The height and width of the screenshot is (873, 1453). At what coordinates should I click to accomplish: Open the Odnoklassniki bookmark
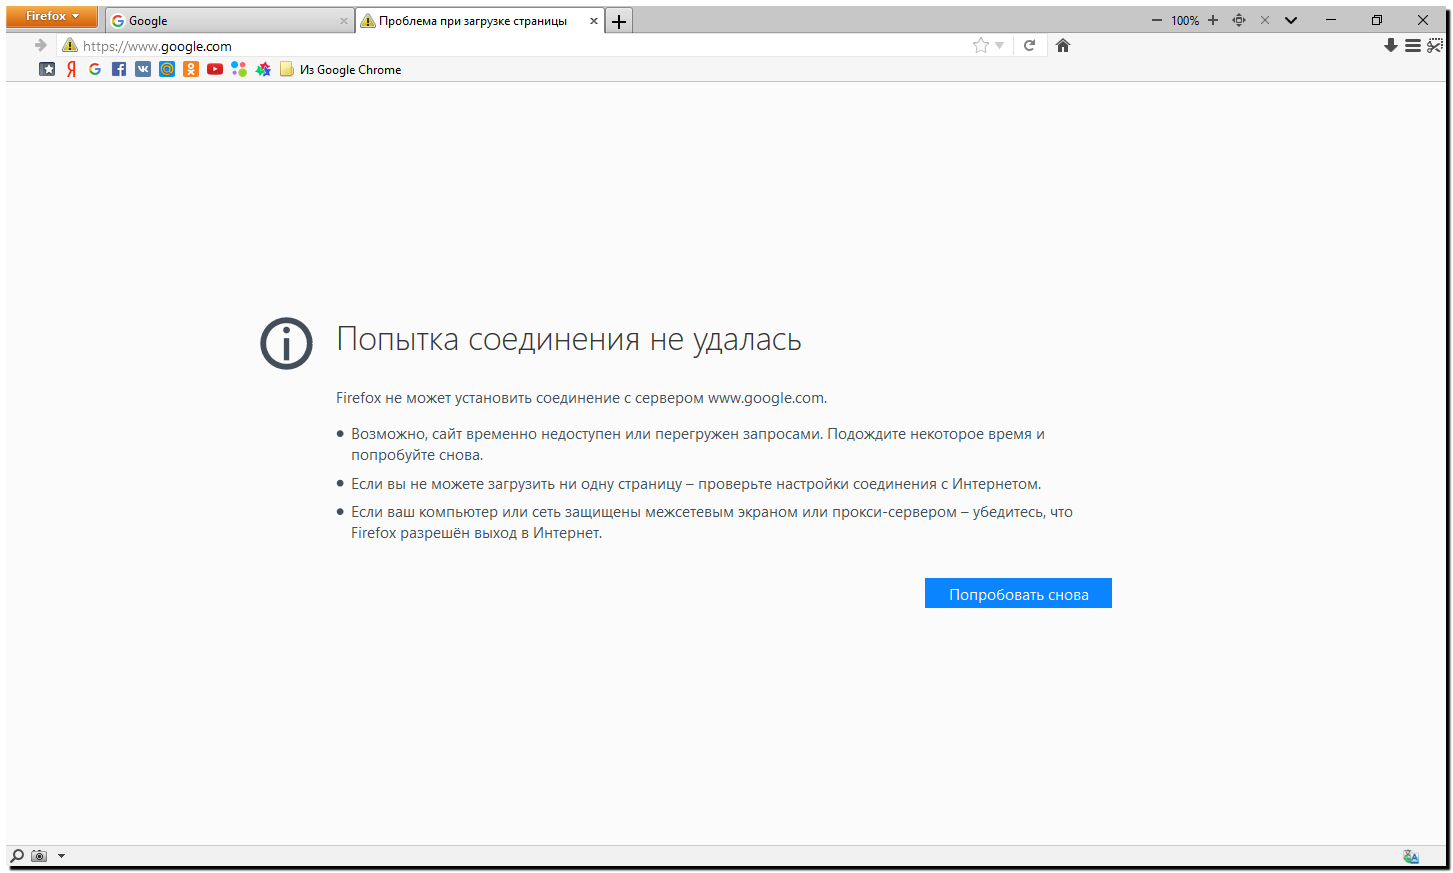191,69
